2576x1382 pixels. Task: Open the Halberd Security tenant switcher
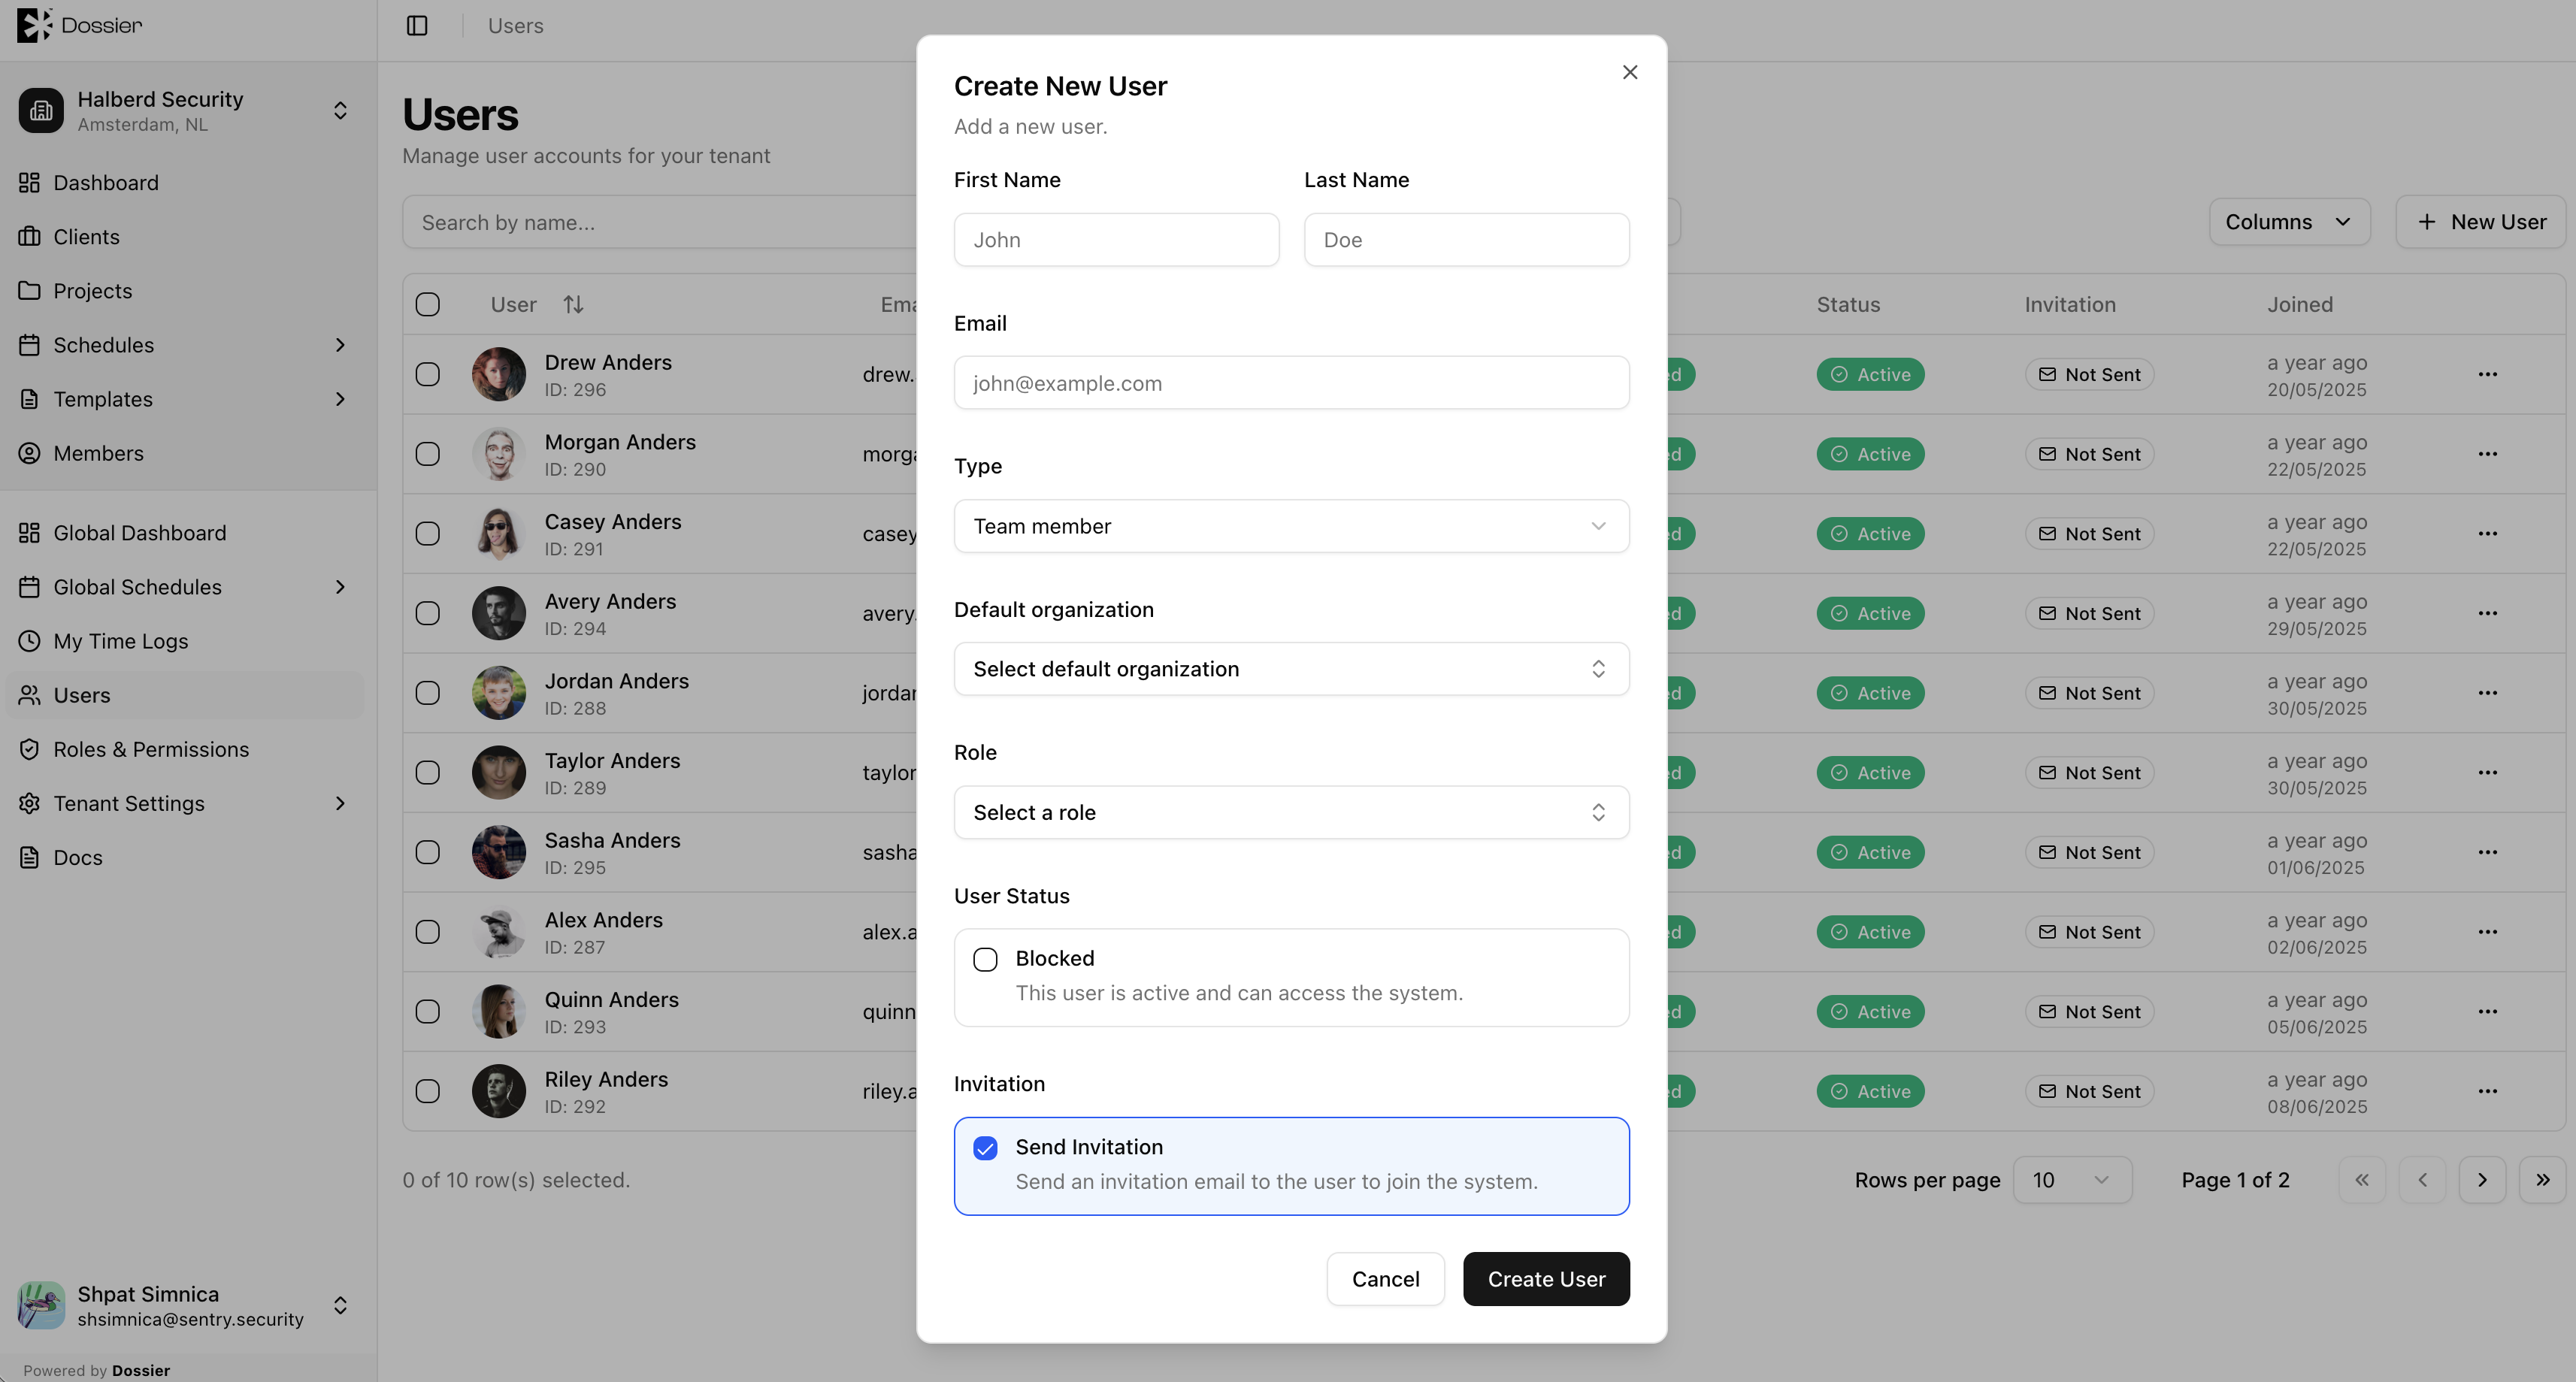coord(187,111)
